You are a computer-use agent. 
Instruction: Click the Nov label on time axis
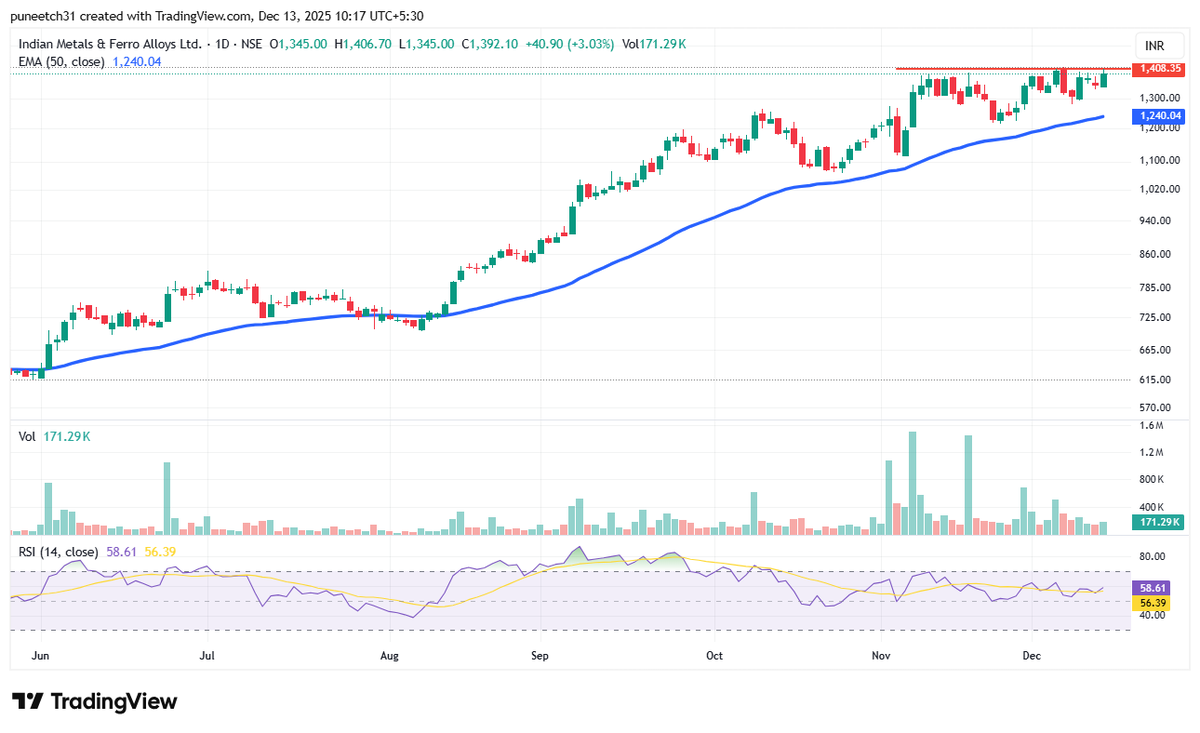tap(881, 656)
